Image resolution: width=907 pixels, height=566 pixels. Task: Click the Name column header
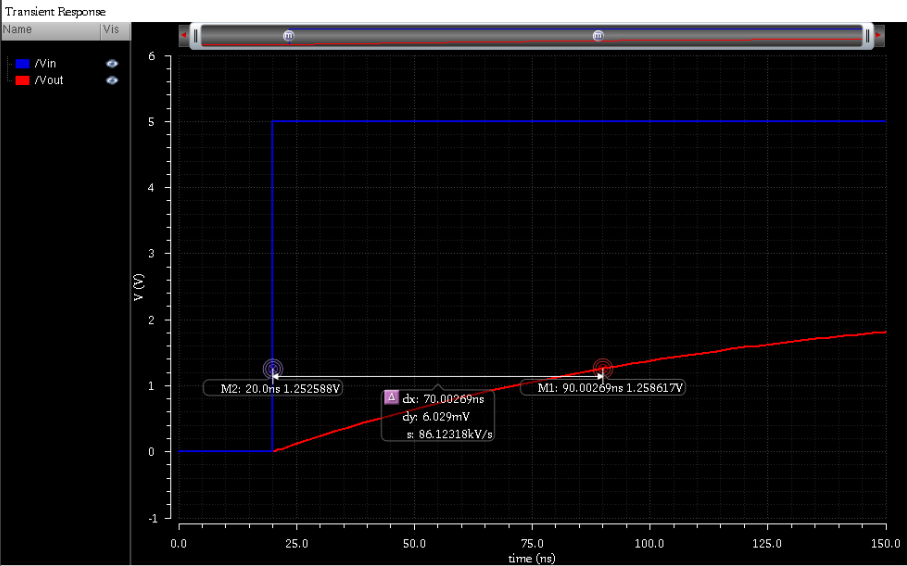tap(51, 30)
